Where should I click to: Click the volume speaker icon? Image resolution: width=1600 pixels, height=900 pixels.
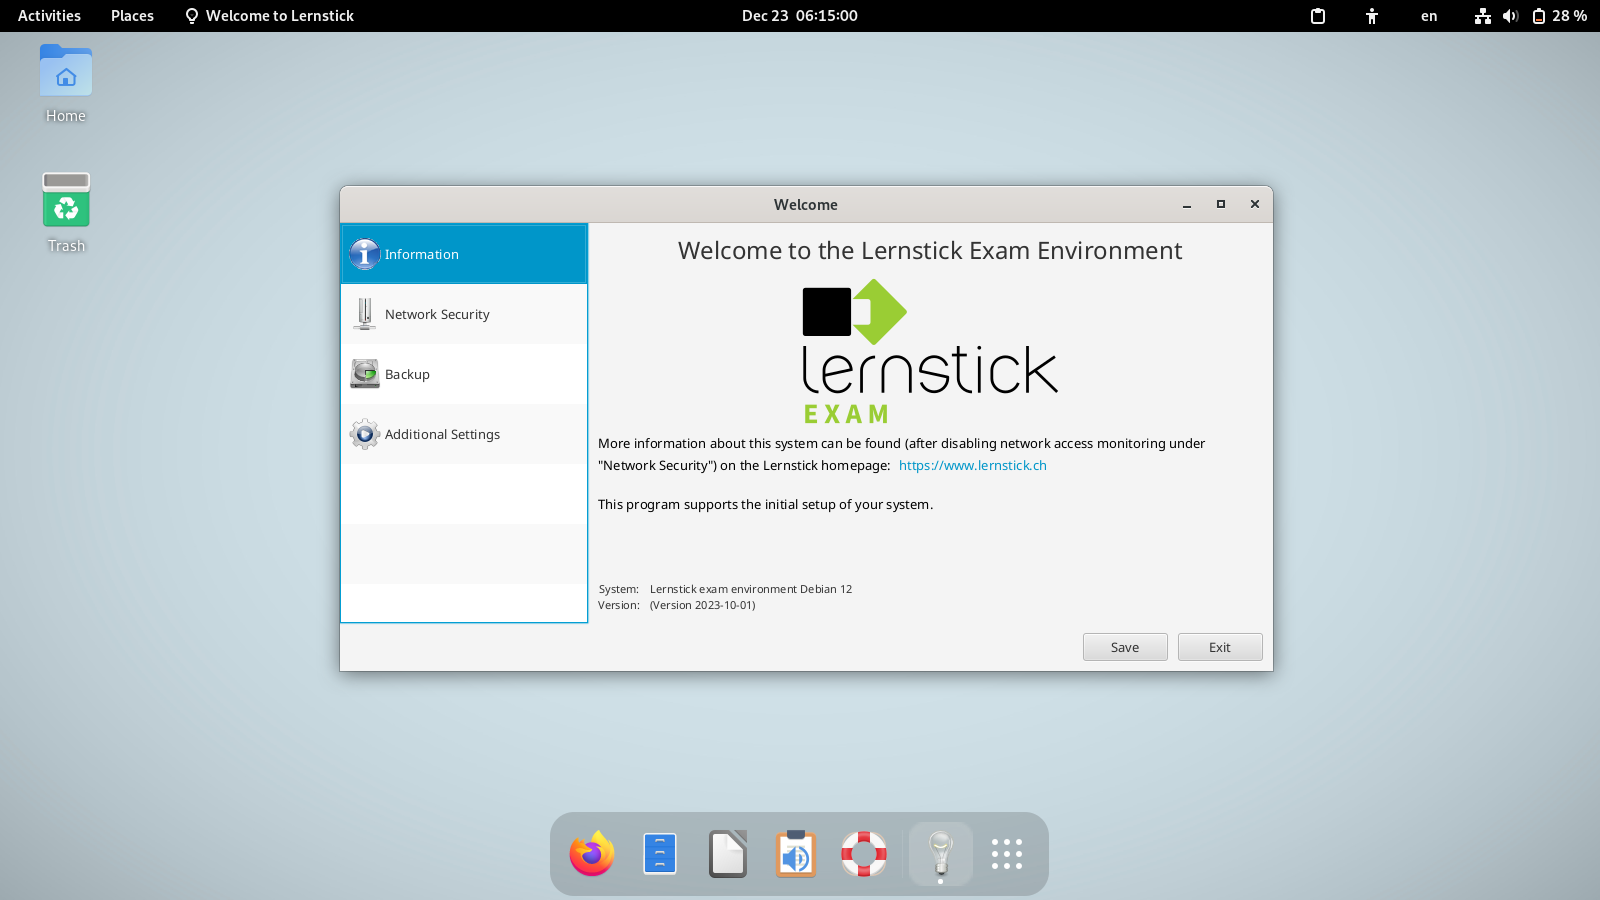[1510, 16]
